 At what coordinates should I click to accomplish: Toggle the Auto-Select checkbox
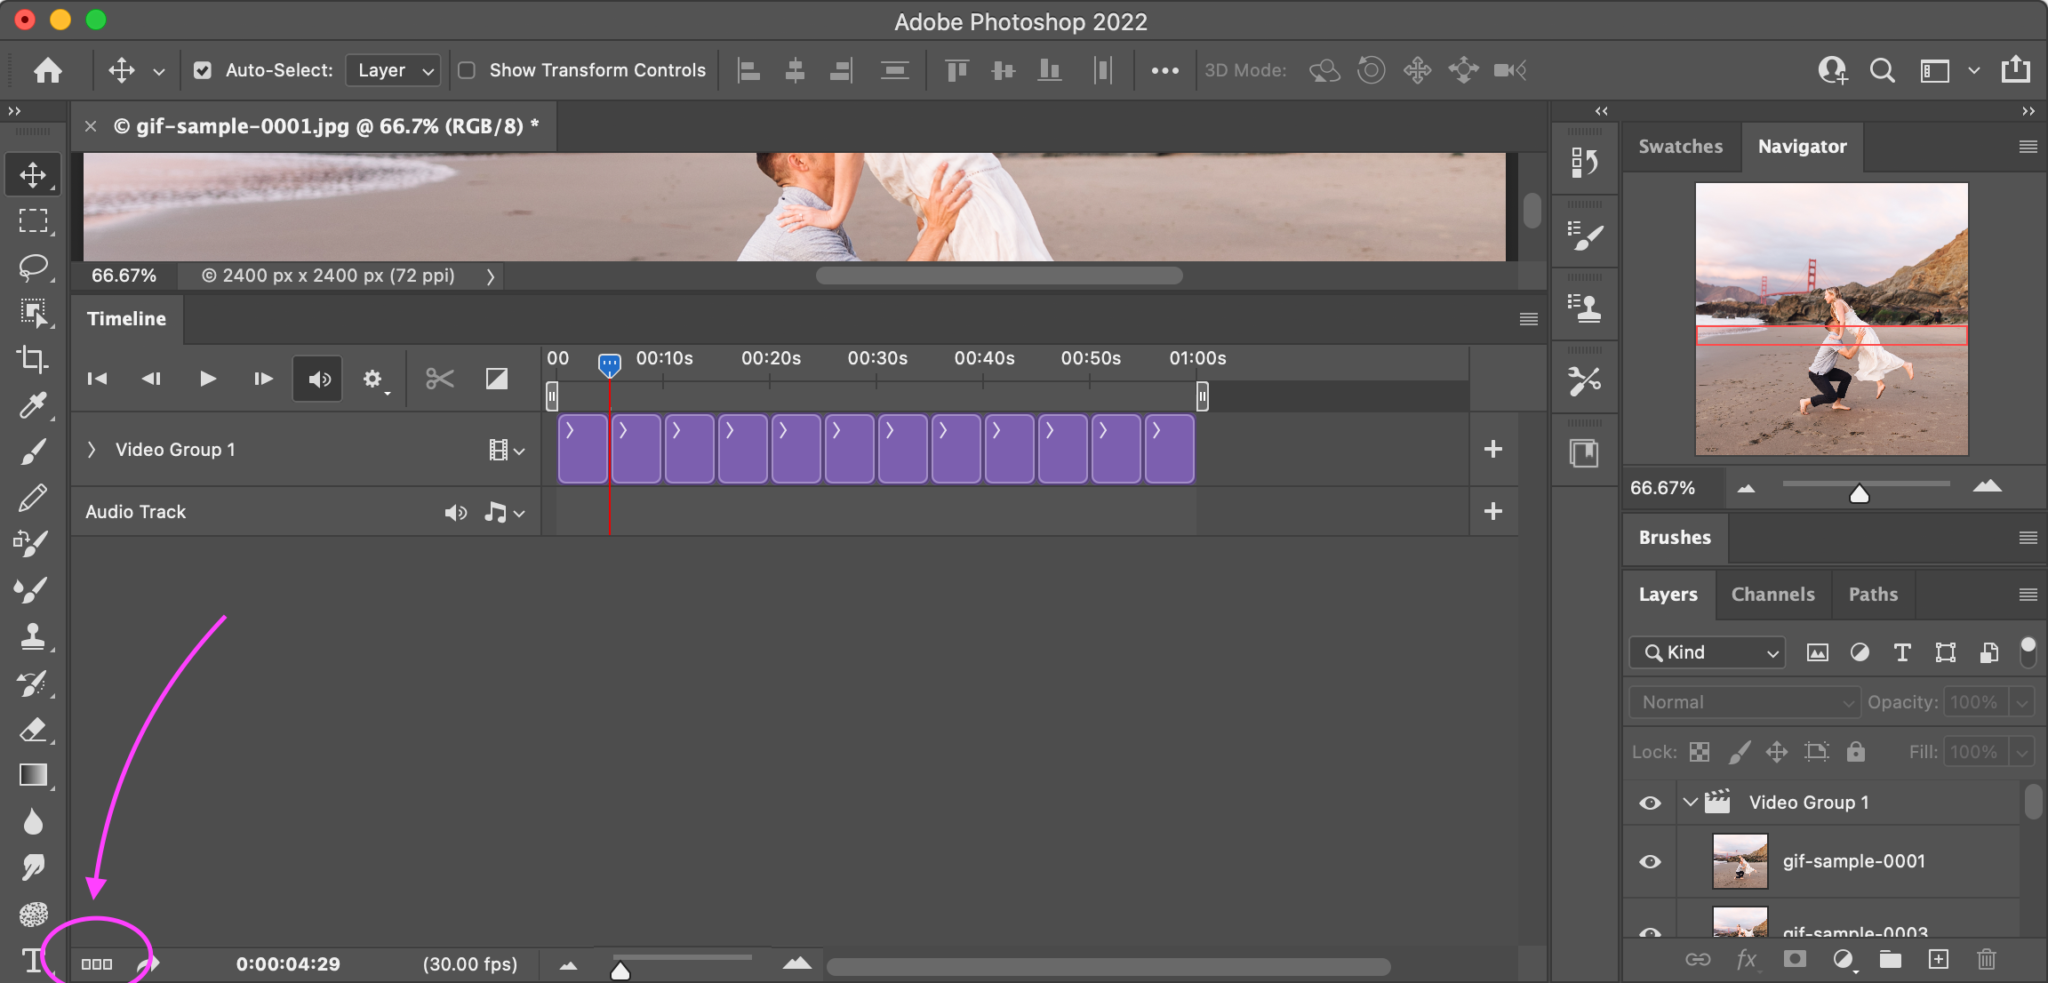[202, 70]
